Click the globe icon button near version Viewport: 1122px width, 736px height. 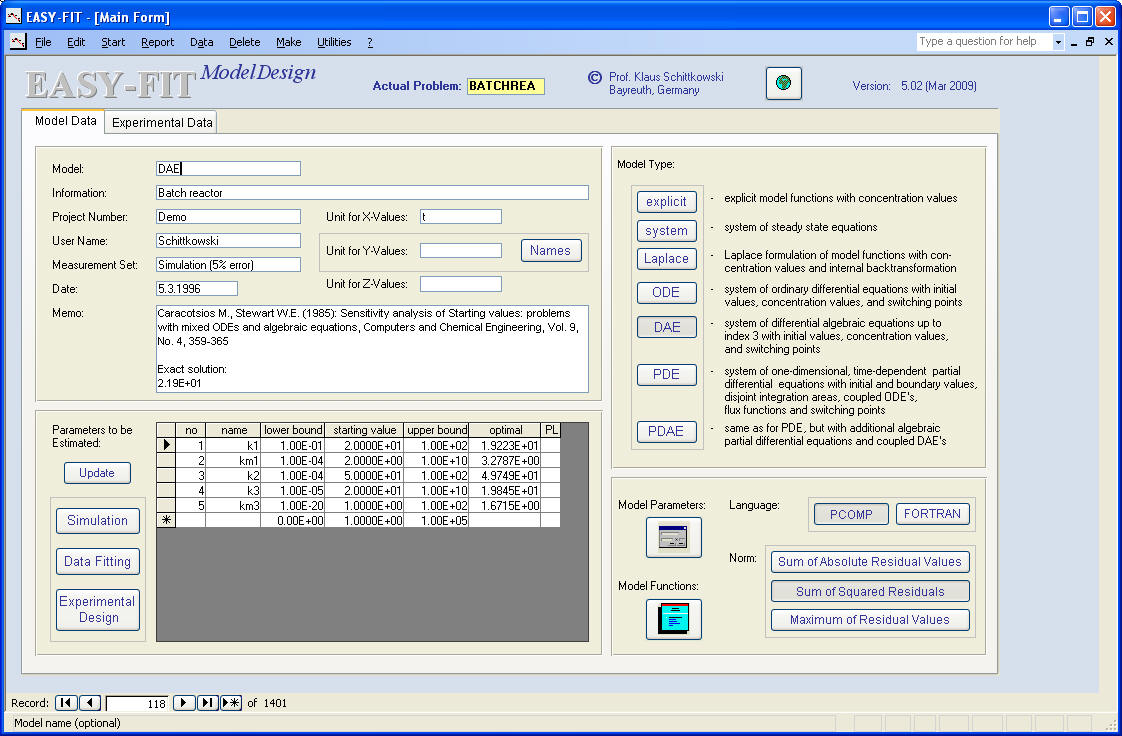pos(783,84)
